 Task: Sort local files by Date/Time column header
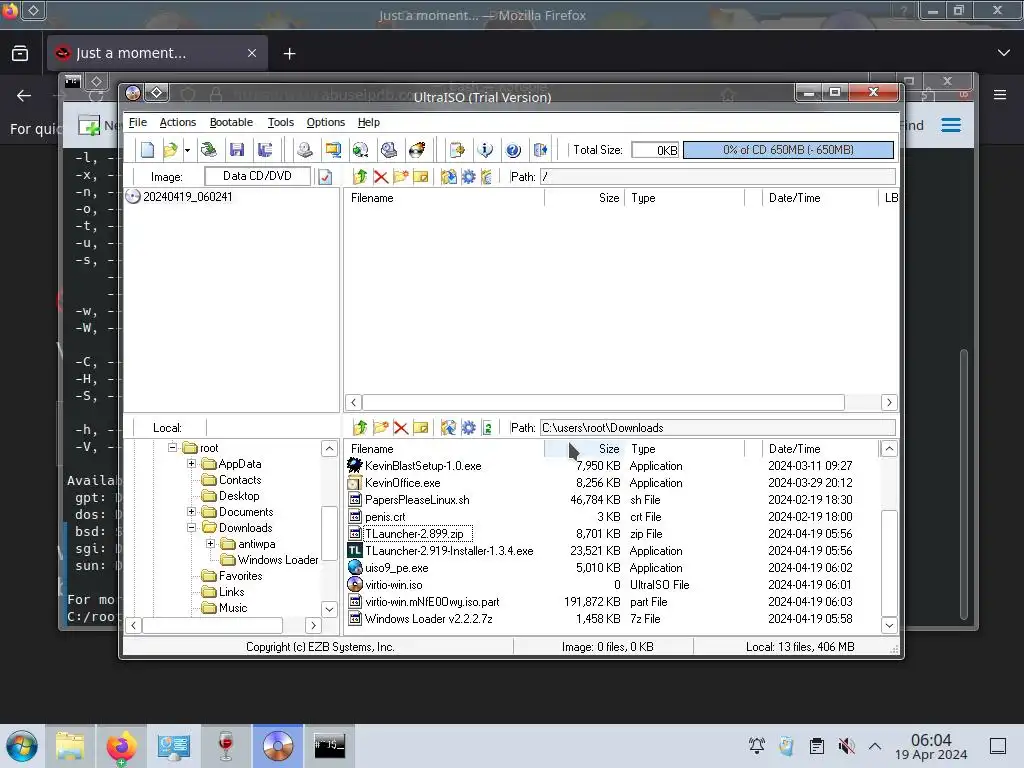tap(820, 449)
